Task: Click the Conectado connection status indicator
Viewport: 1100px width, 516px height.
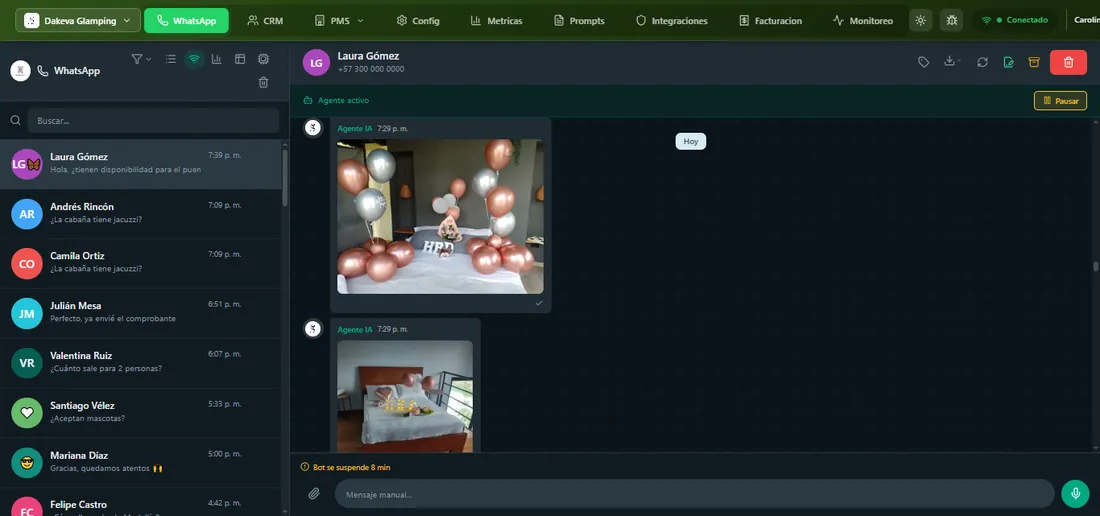Action: tap(1014, 20)
